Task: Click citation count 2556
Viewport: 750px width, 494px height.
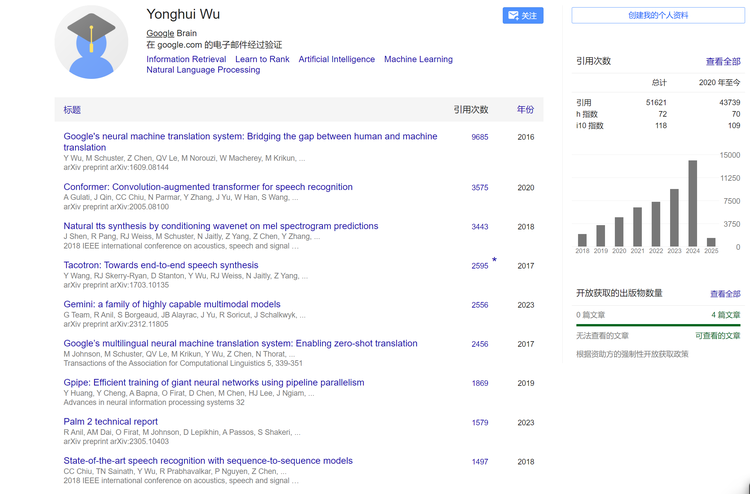Action: (x=480, y=305)
